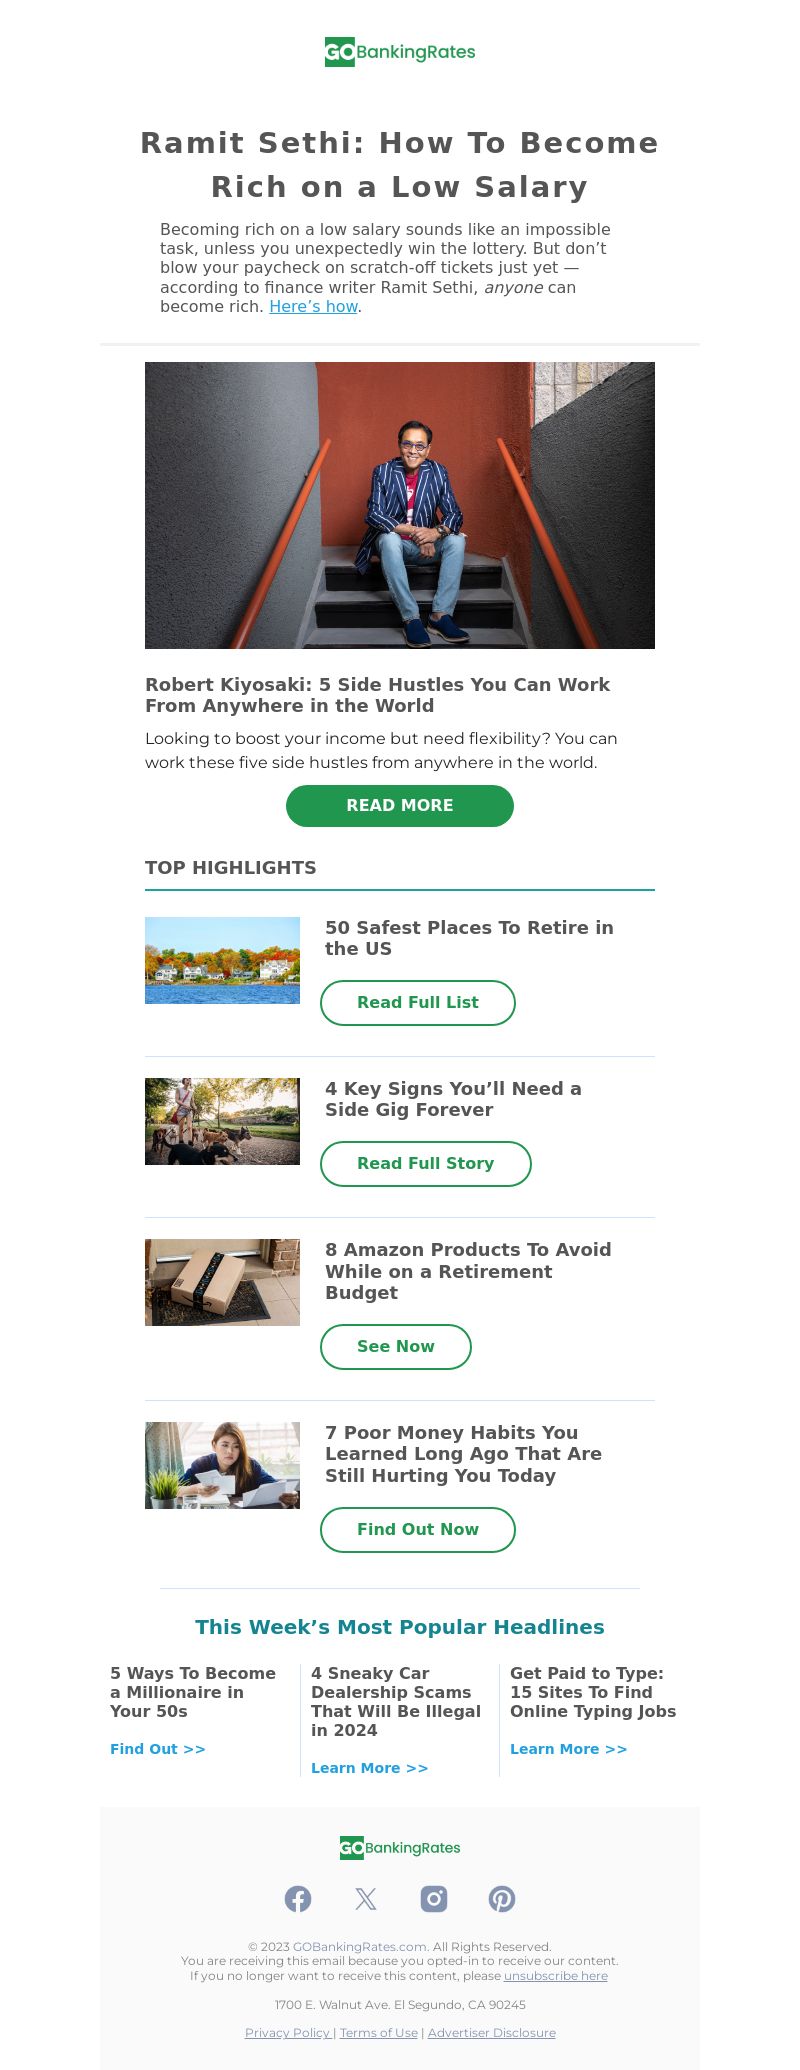Open the Advertiser Disclosure link
800x2070 pixels.
click(492, 2033)
